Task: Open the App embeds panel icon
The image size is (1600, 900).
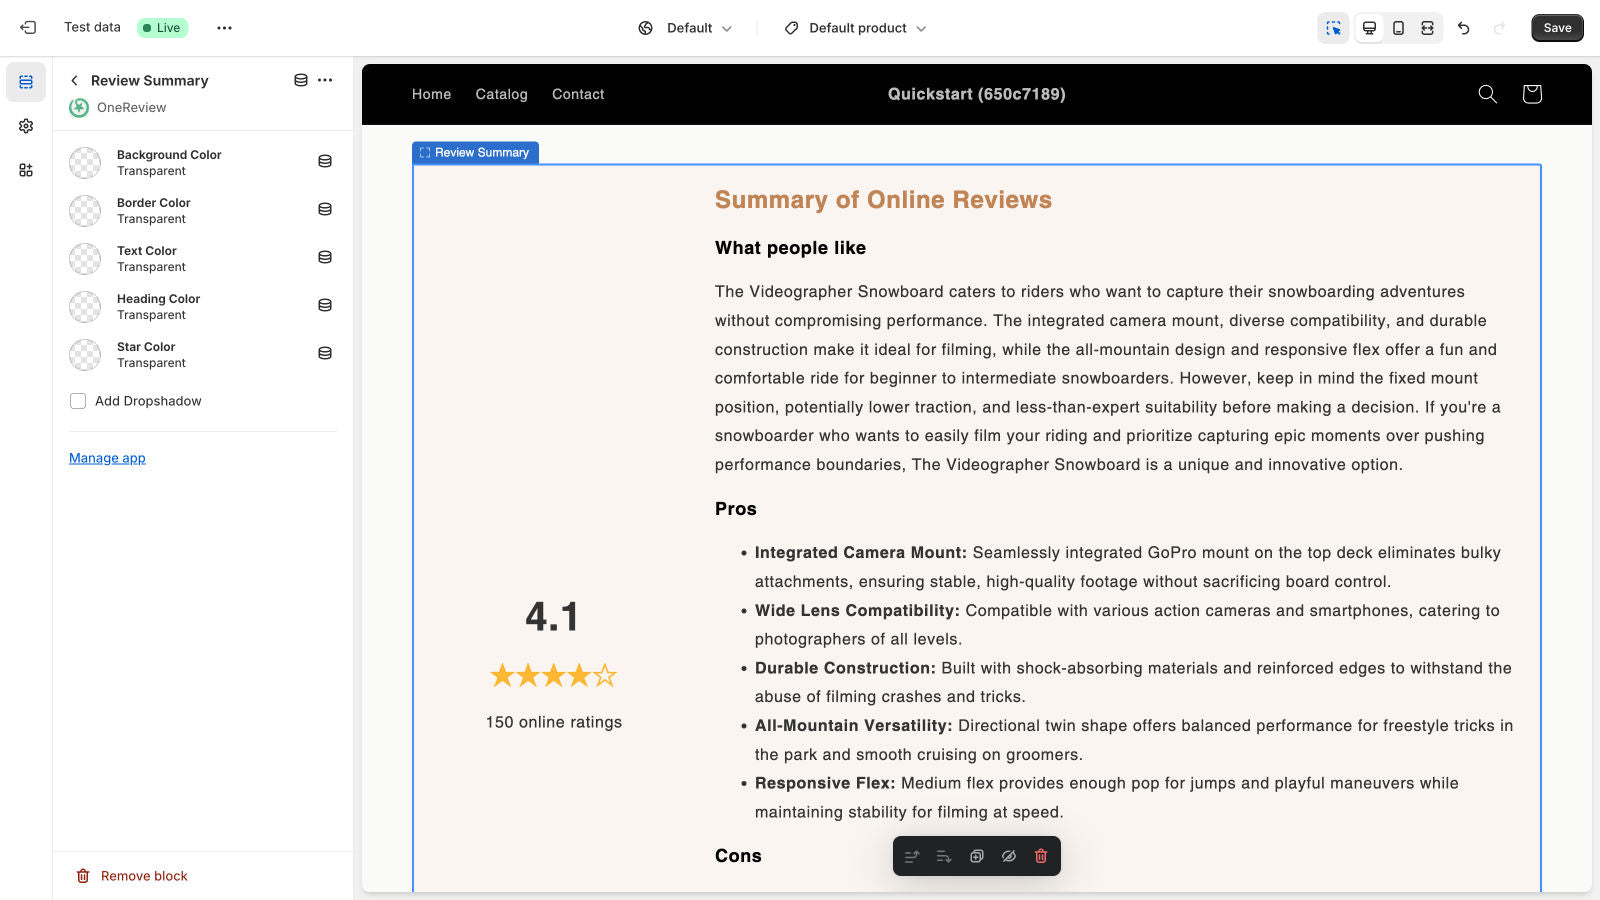Action: pos(26,170)
